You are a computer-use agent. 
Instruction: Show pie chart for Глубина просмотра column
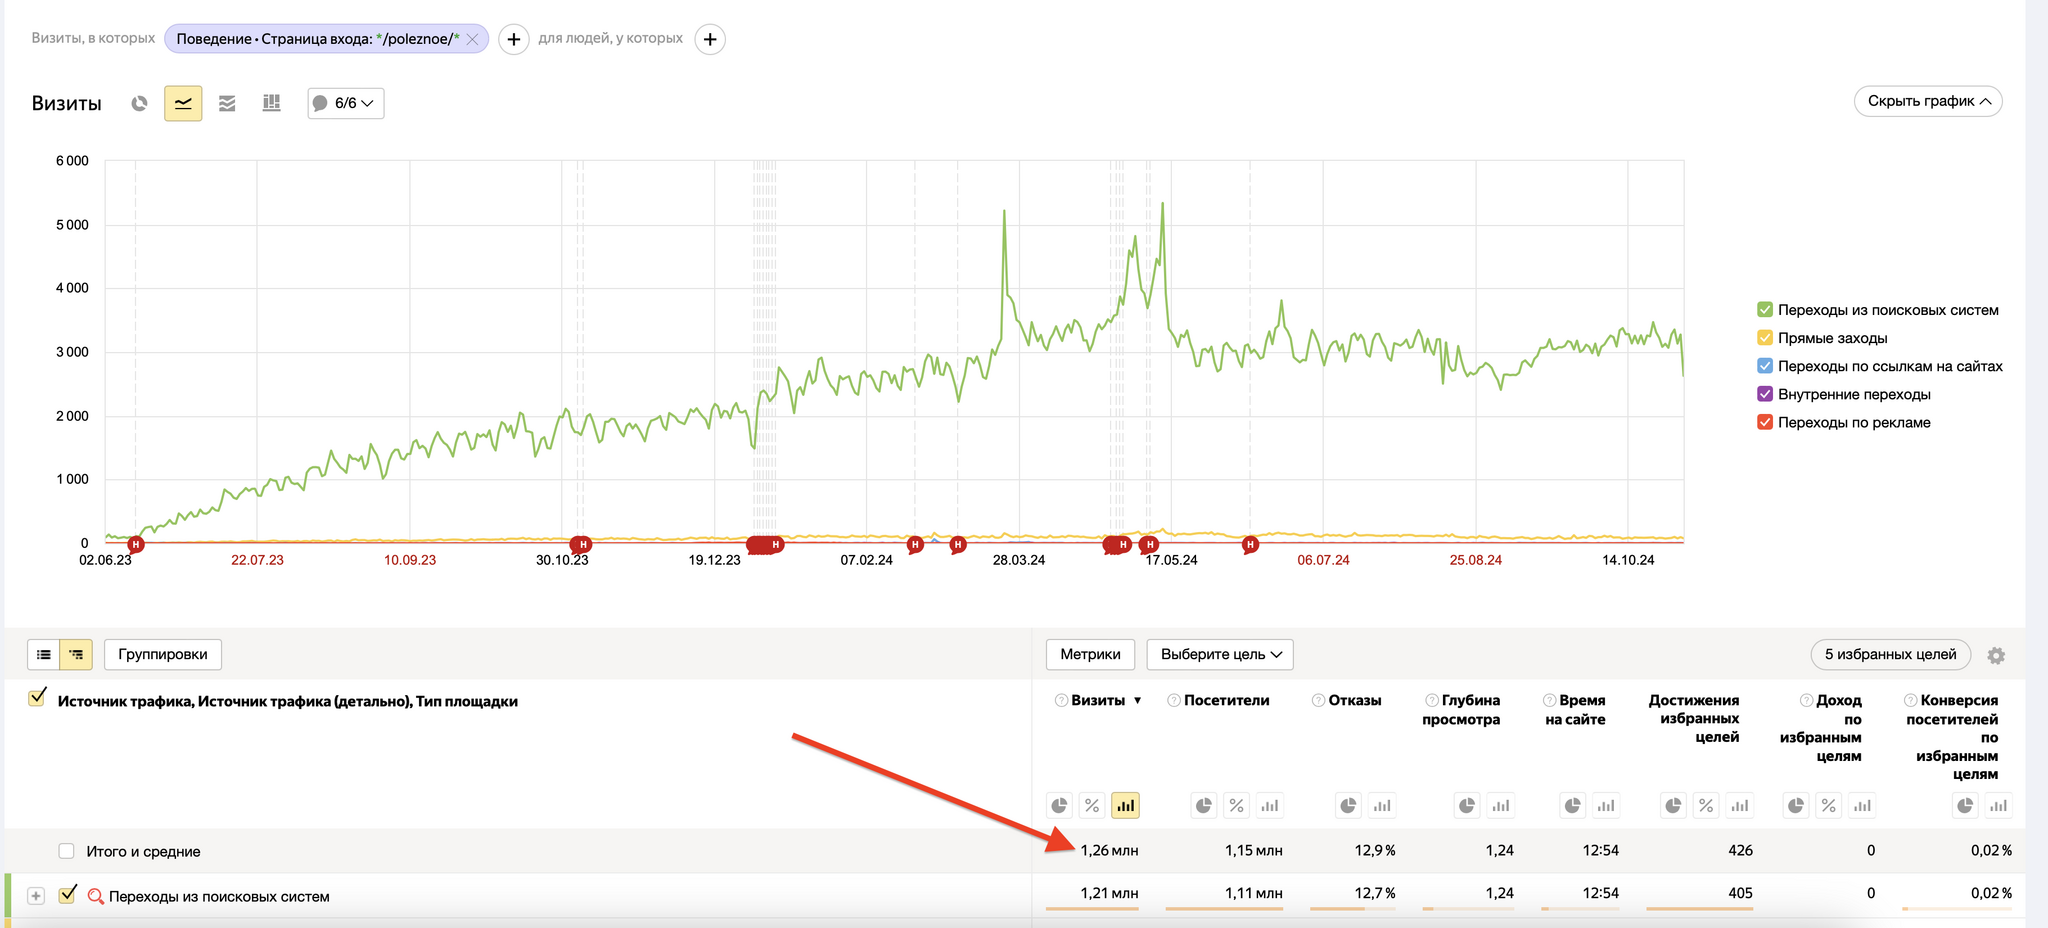tap(1467, 805)
